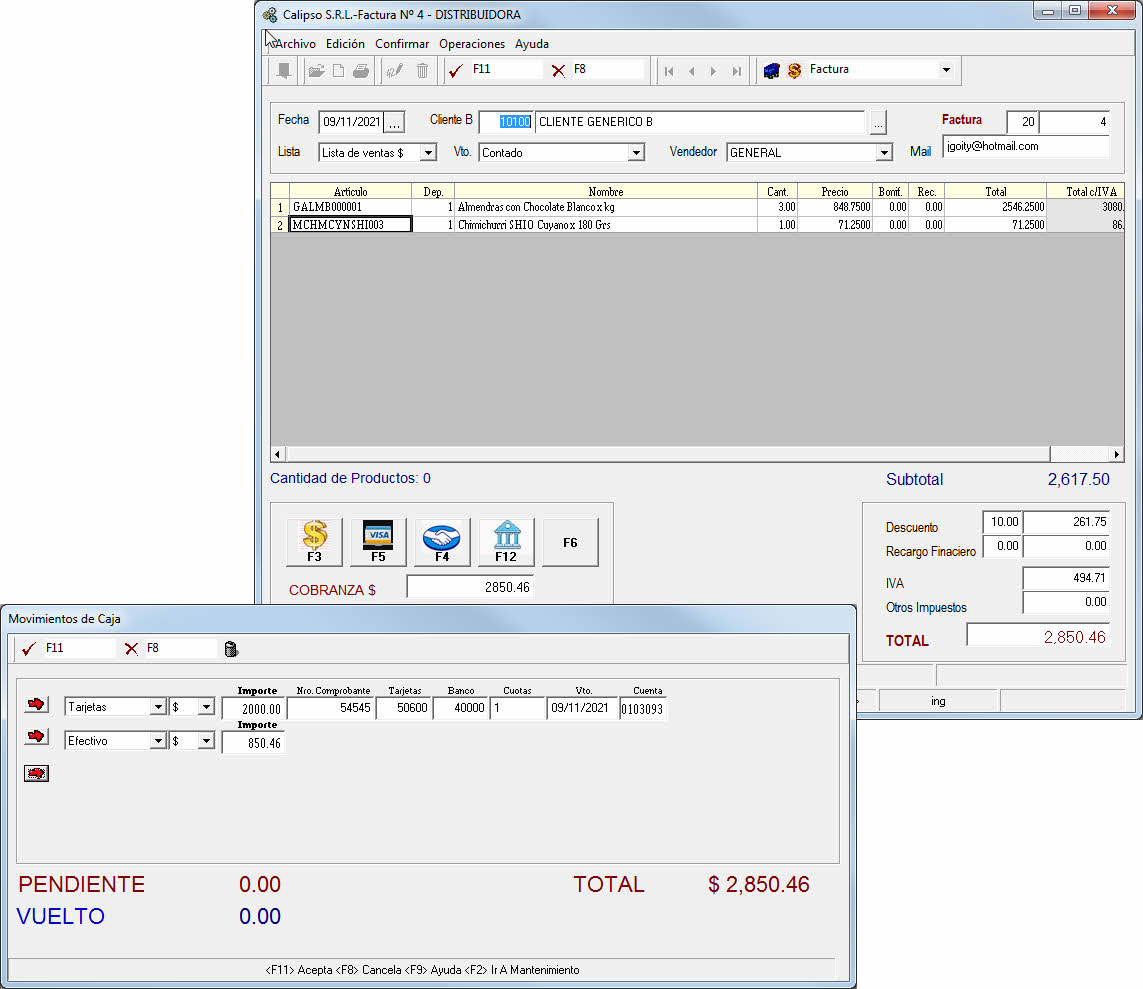The image size is (1143, 989).
Task: Click the Precio column header
Action: pyautogui.click(x=835, y=192)
